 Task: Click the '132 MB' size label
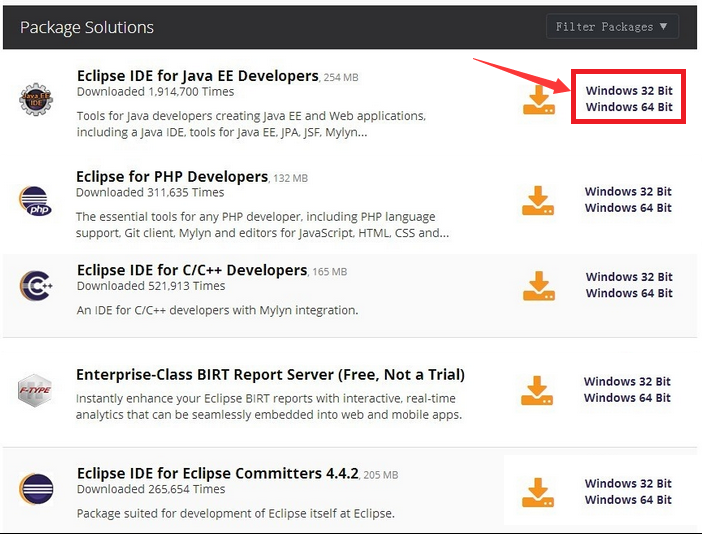(x=291, y=178)
